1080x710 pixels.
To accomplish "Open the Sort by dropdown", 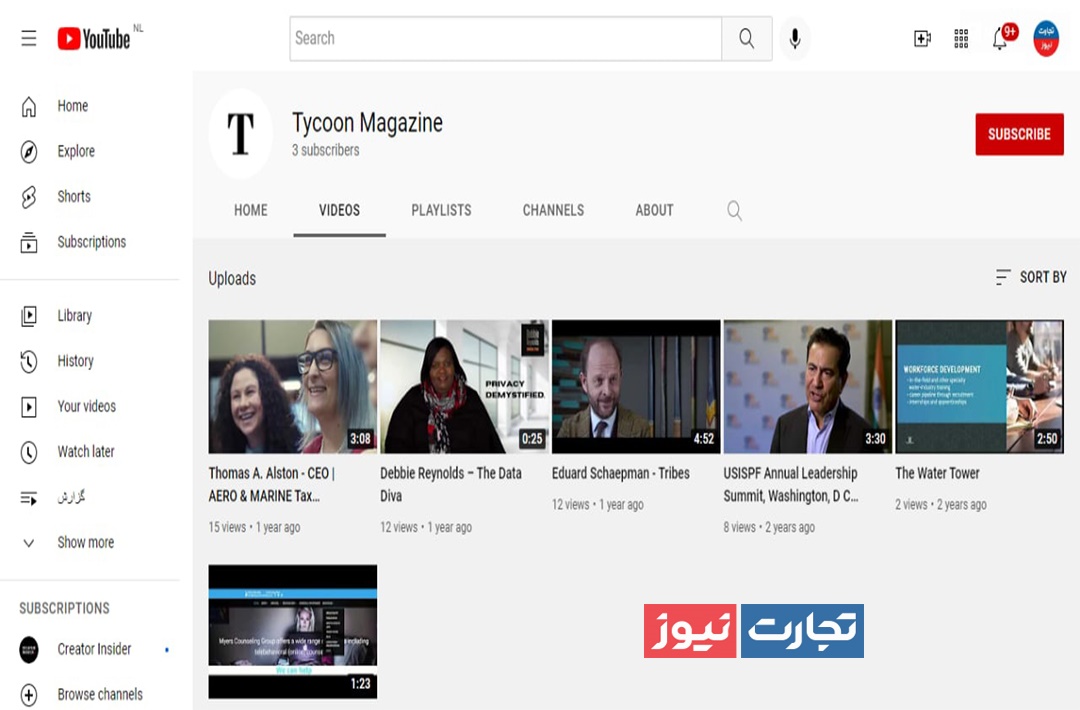I will click(x=1031, y=278).
